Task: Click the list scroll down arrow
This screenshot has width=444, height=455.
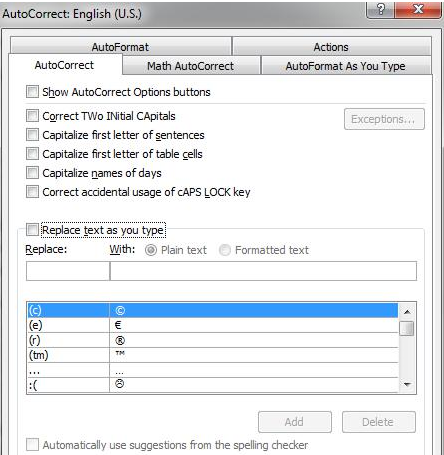Action: [x=407, y=385]
